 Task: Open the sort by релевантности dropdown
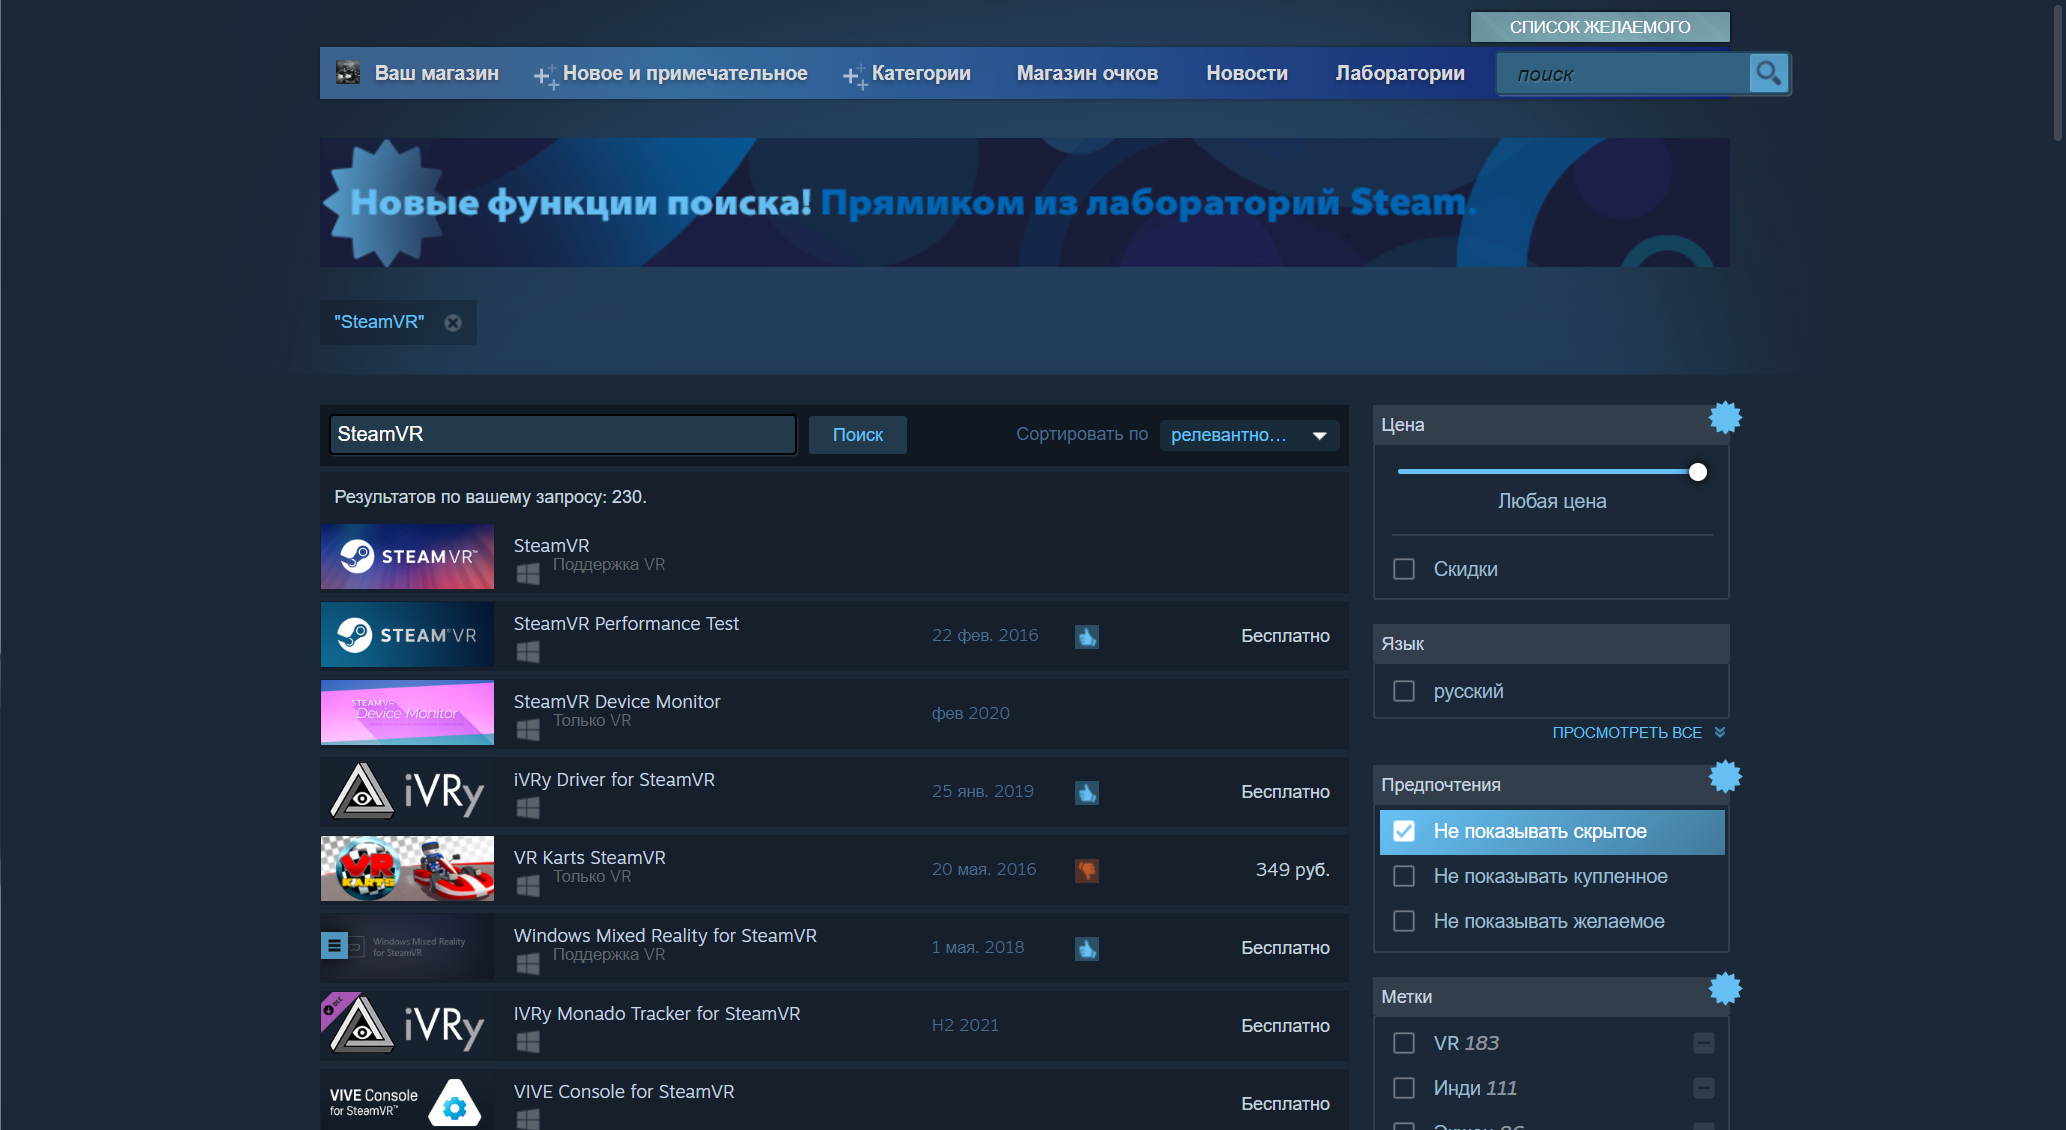coord(1249,435)
